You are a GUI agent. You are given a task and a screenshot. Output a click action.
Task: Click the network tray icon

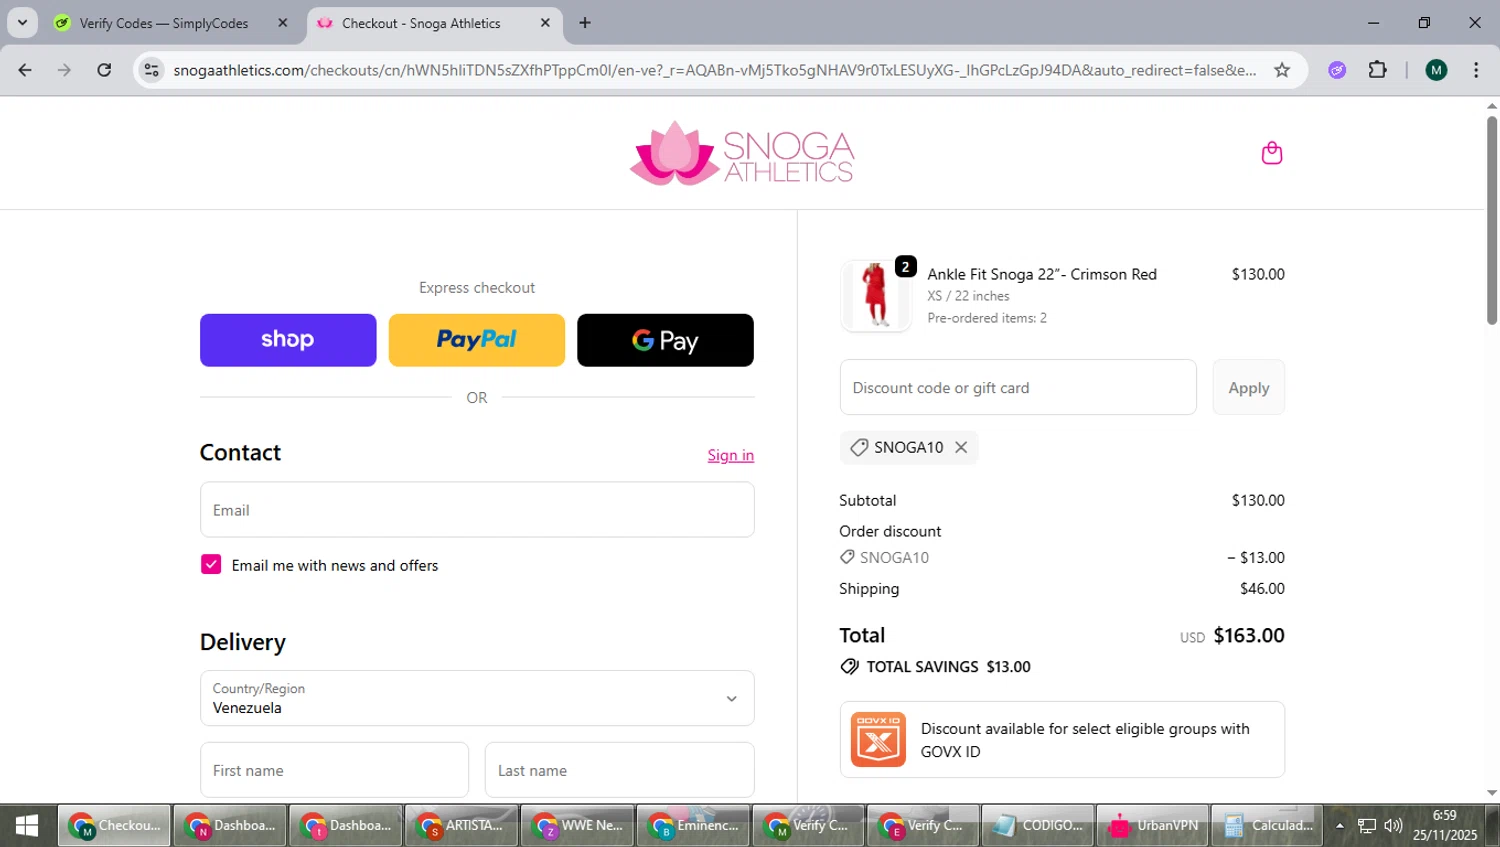click(x=1367, y=826)
